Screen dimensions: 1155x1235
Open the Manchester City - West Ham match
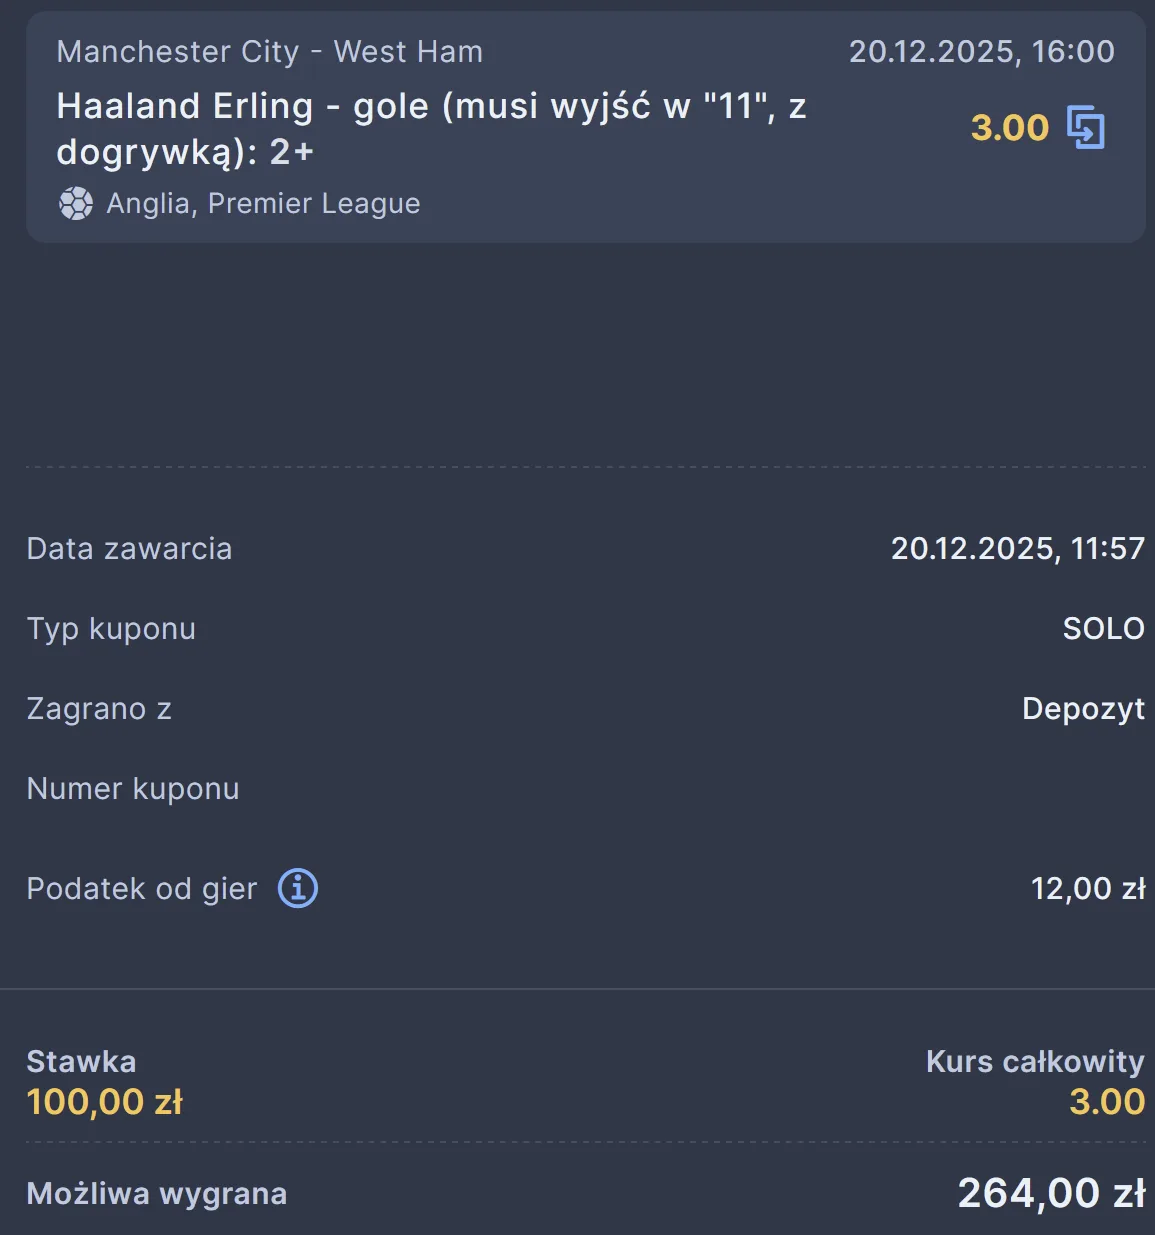click(269, 51)
